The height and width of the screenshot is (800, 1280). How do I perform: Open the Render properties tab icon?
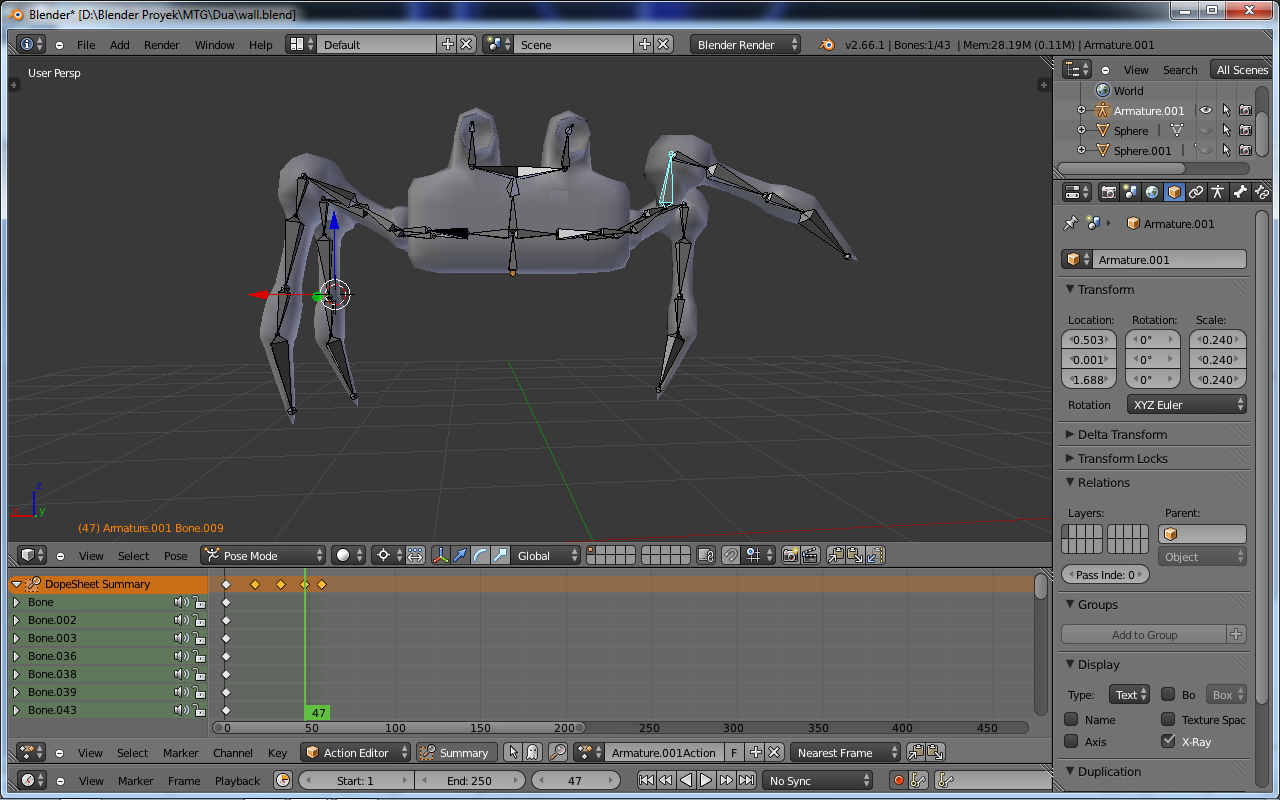[x=1110, y=192]
